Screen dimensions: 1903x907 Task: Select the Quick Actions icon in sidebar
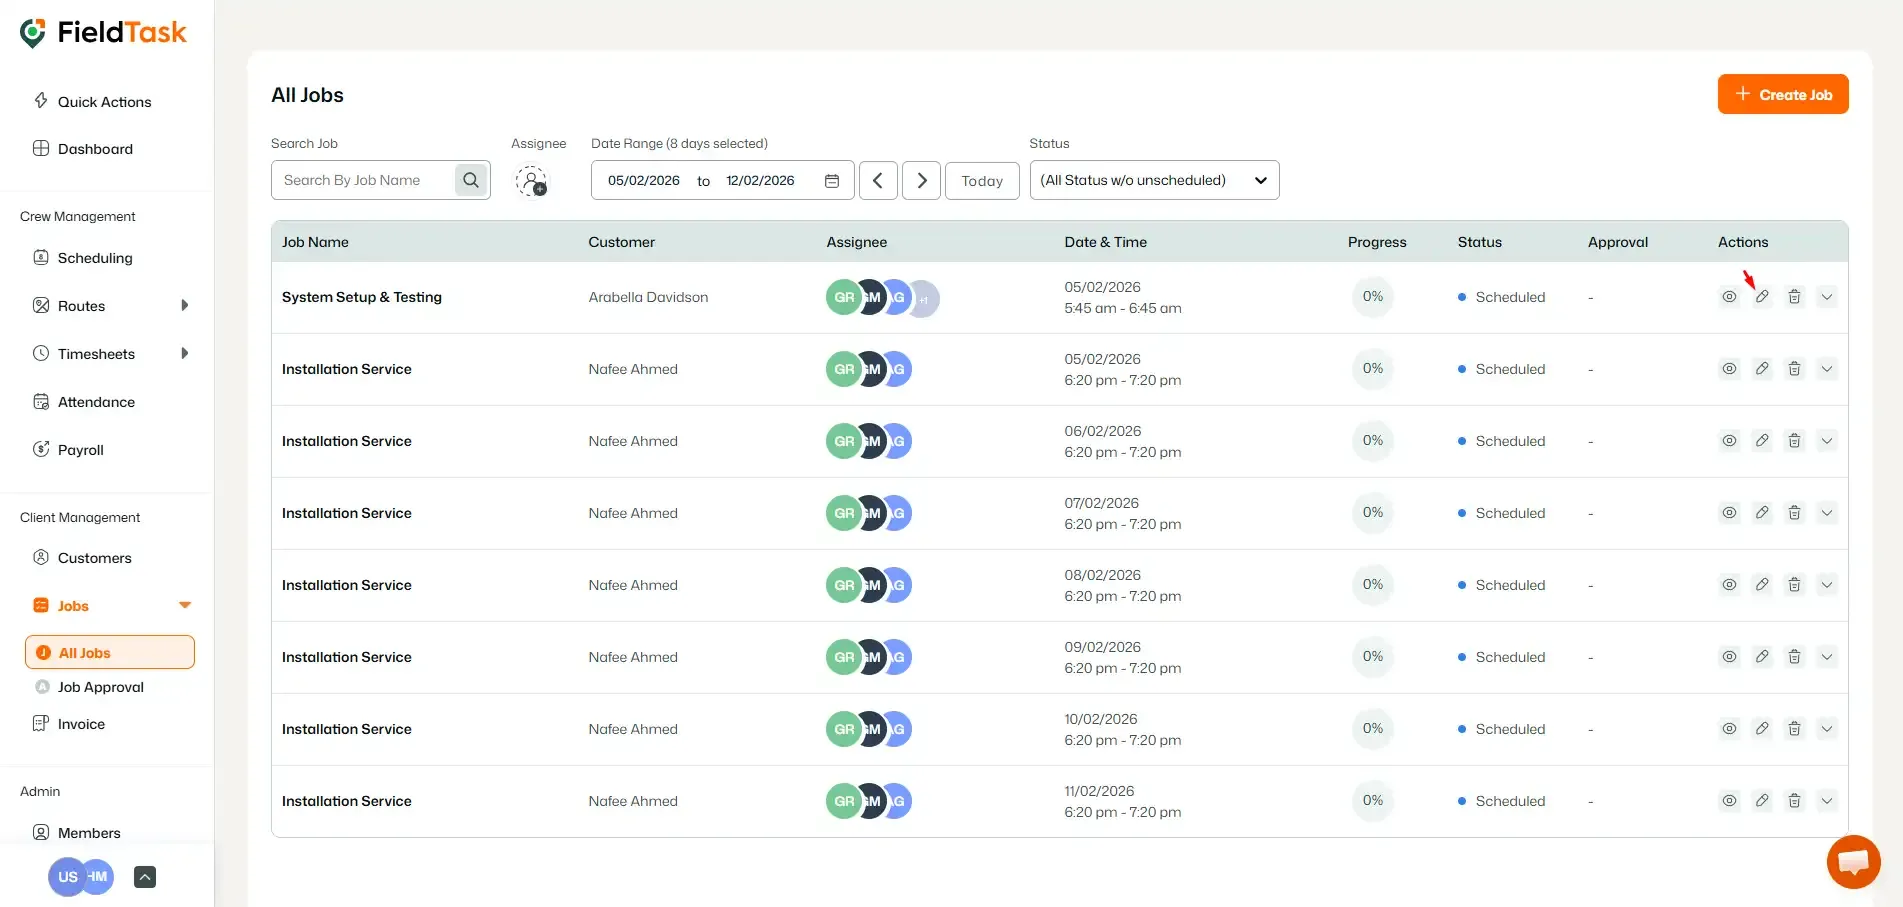coord(41,101)
